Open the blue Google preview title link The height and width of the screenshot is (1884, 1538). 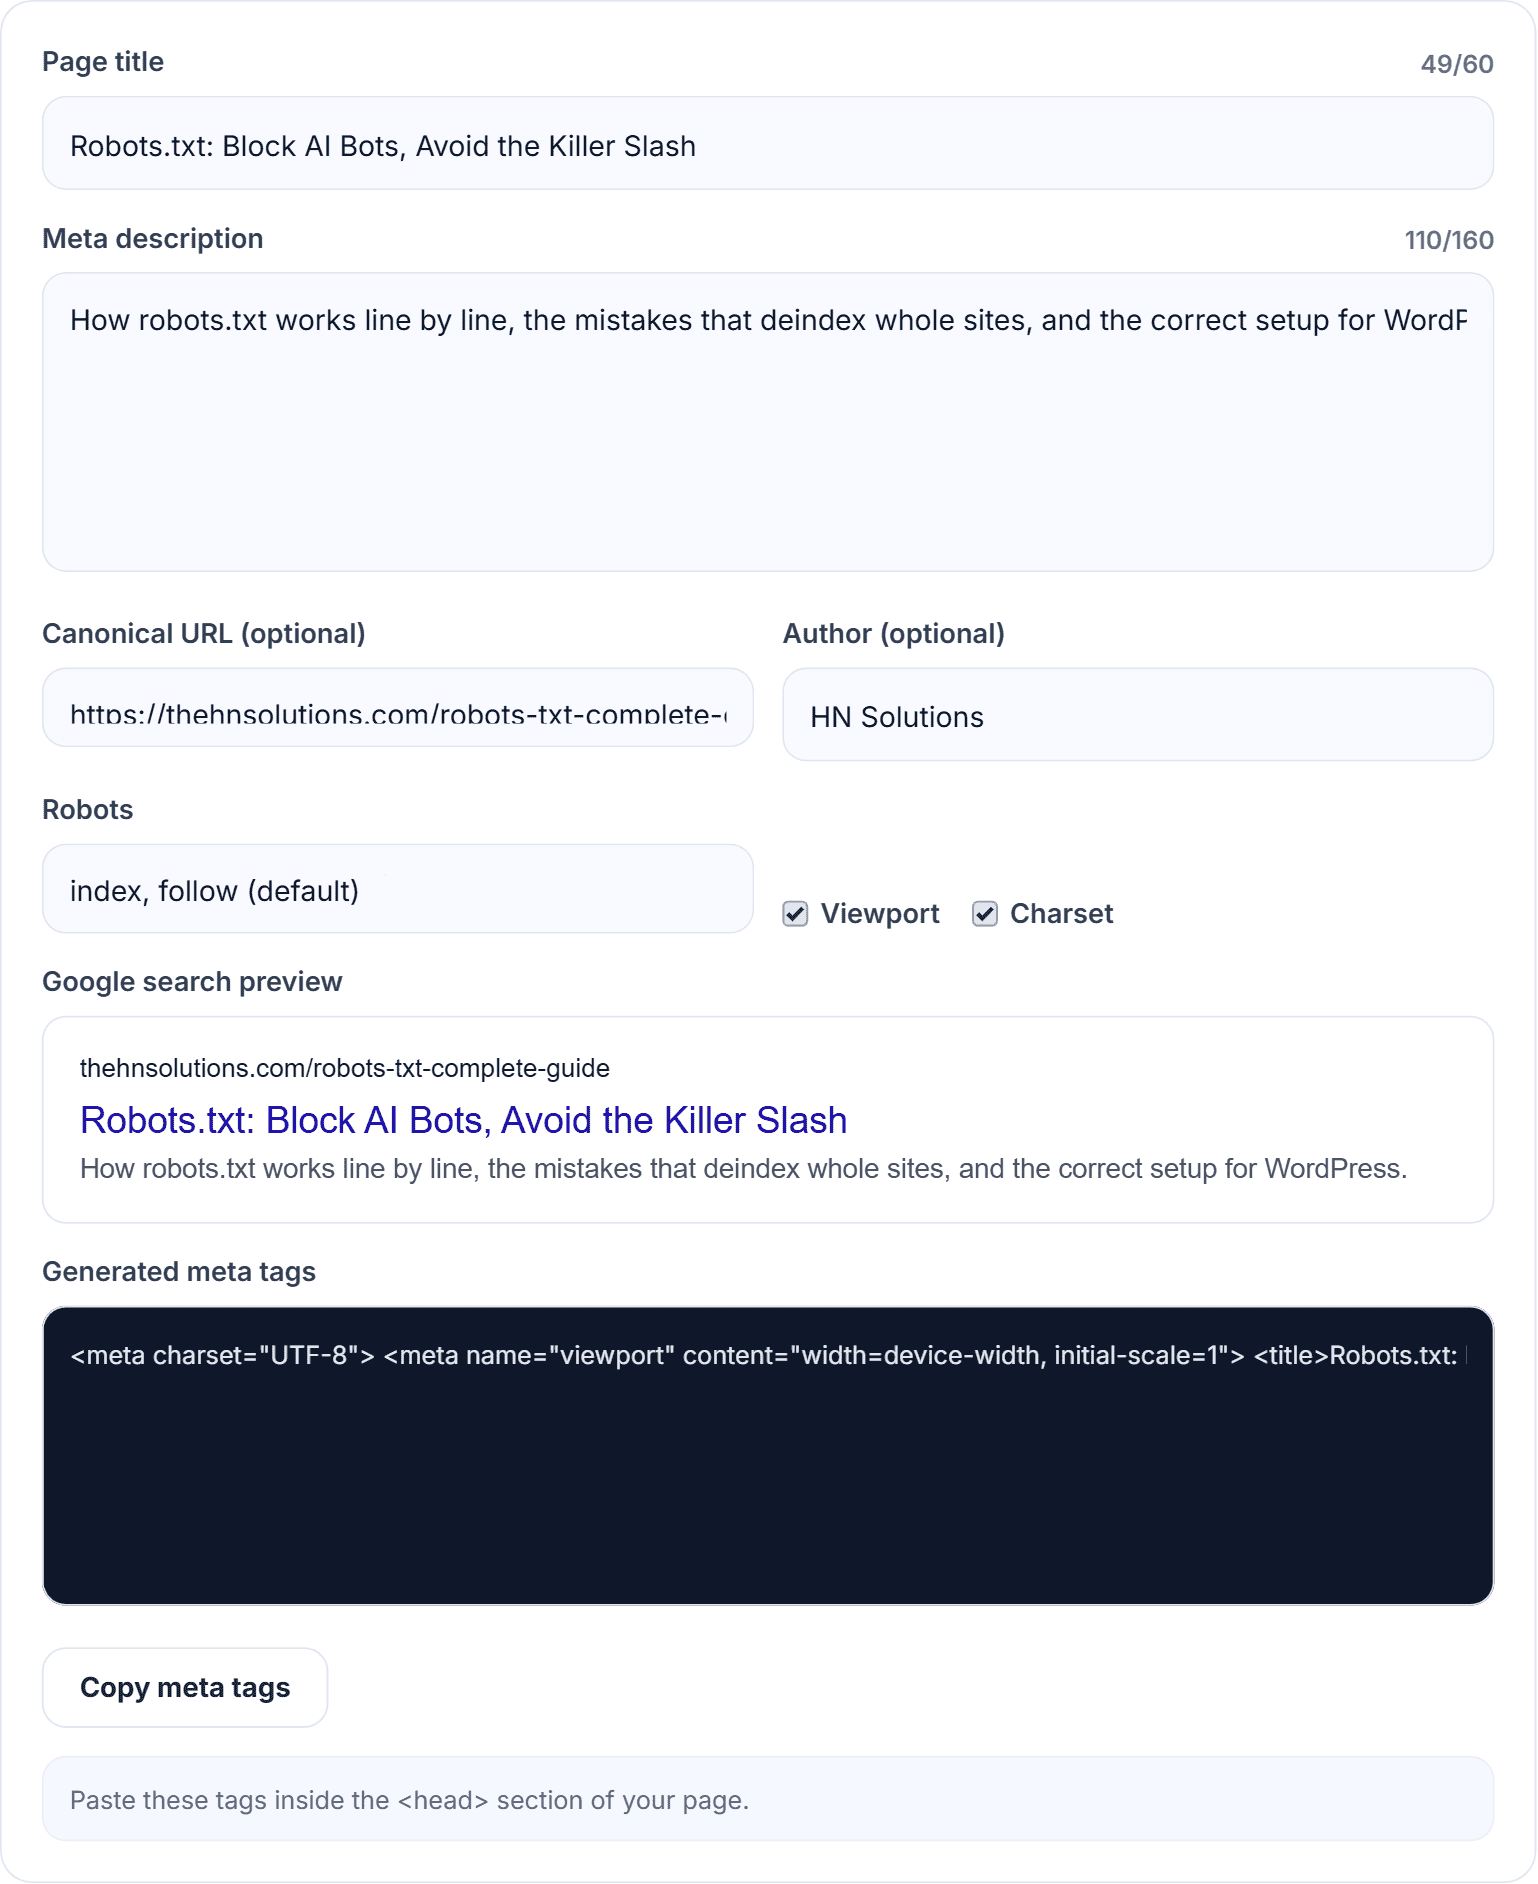point(463,1120)
